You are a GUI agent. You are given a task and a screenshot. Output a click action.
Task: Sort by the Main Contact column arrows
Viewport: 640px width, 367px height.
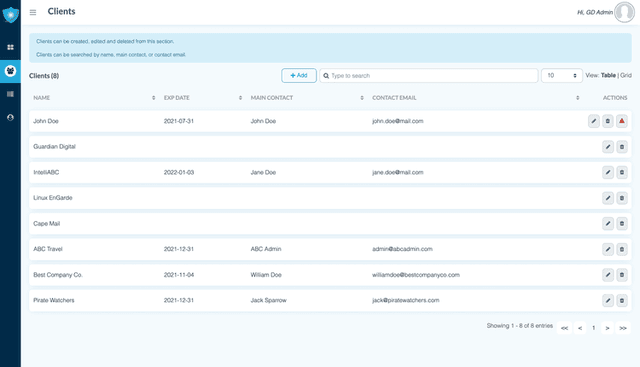362,98
